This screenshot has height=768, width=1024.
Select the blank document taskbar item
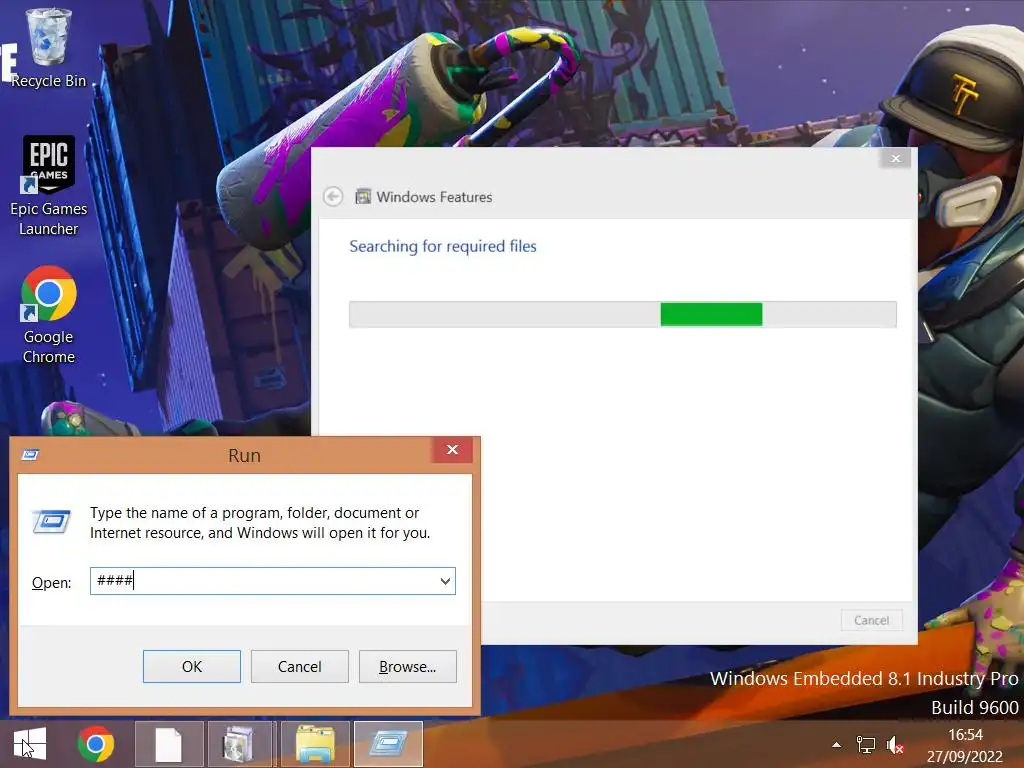(x=168, y=744)
